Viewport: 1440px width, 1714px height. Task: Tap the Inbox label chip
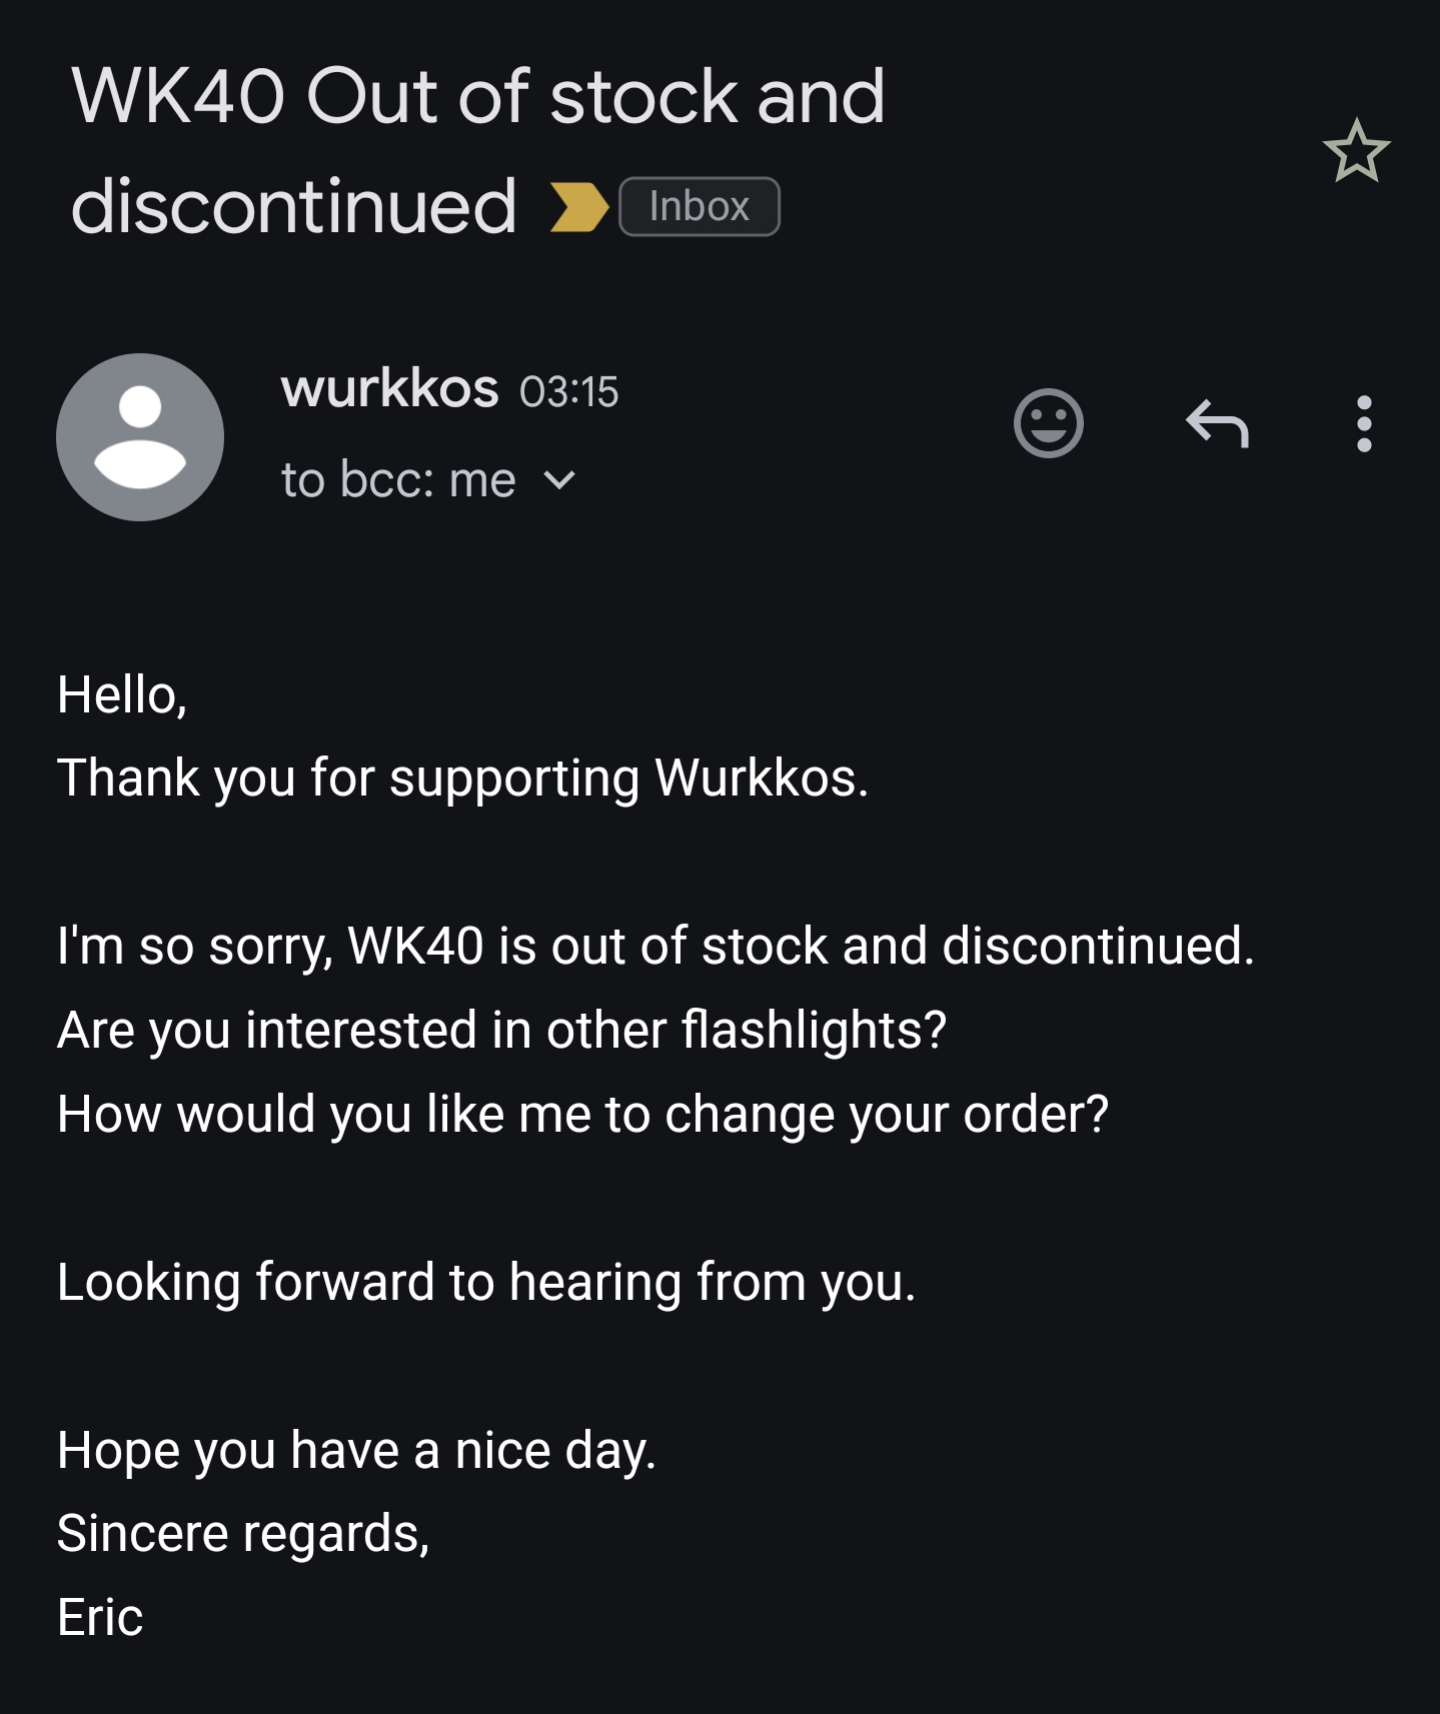(x=699, y=207)
